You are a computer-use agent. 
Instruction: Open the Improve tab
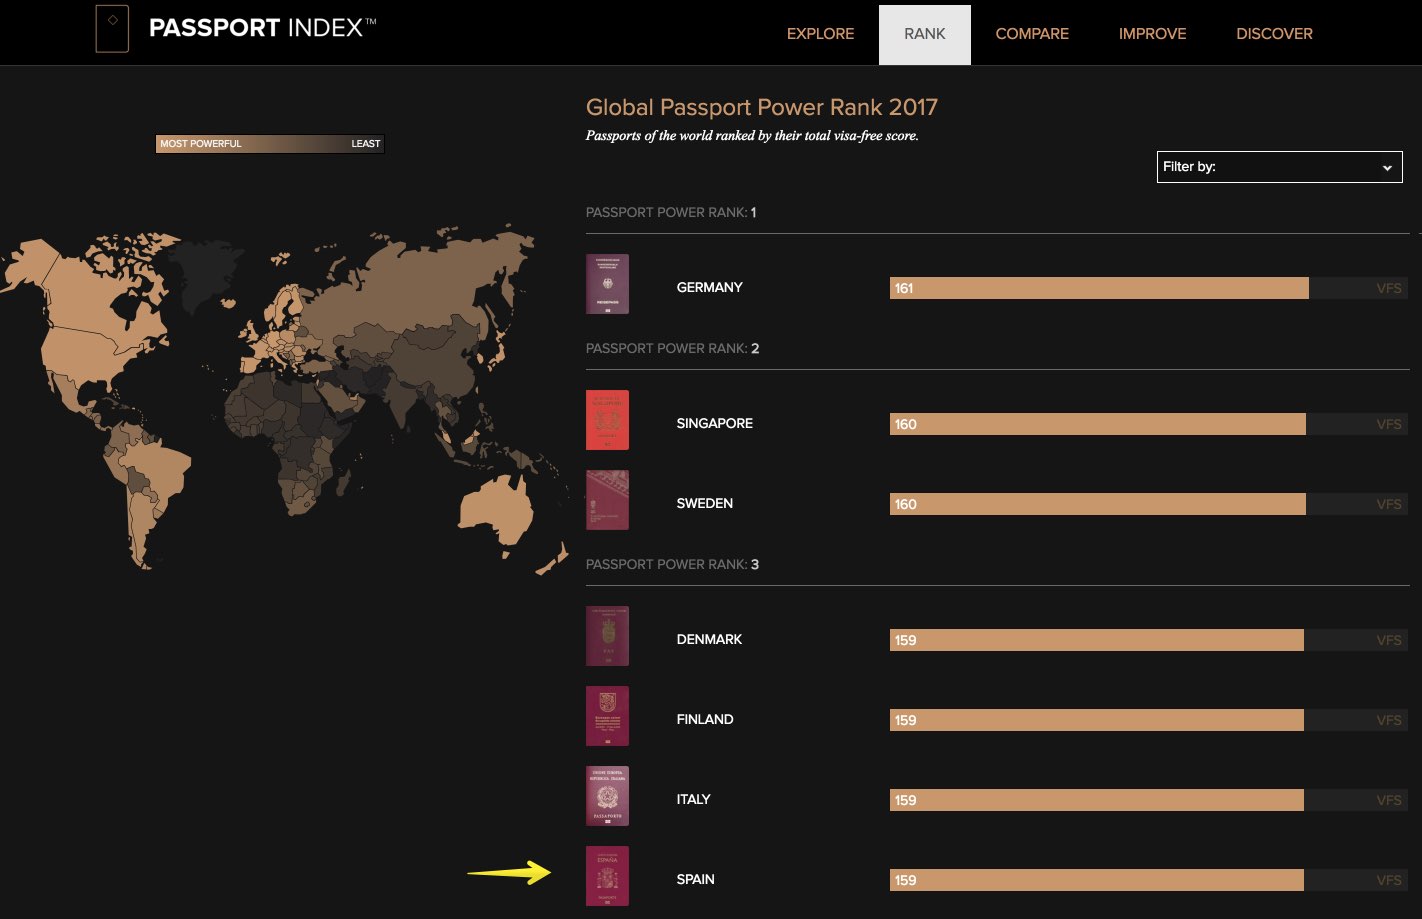pyautogui.click(x=1152, y=34)
